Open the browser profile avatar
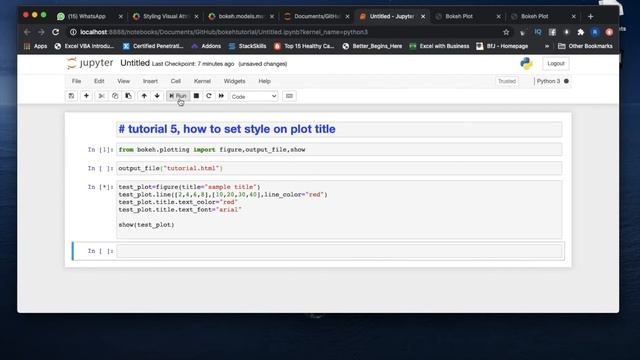The width and height of the screenshot is (640, 360). (595, 32)
